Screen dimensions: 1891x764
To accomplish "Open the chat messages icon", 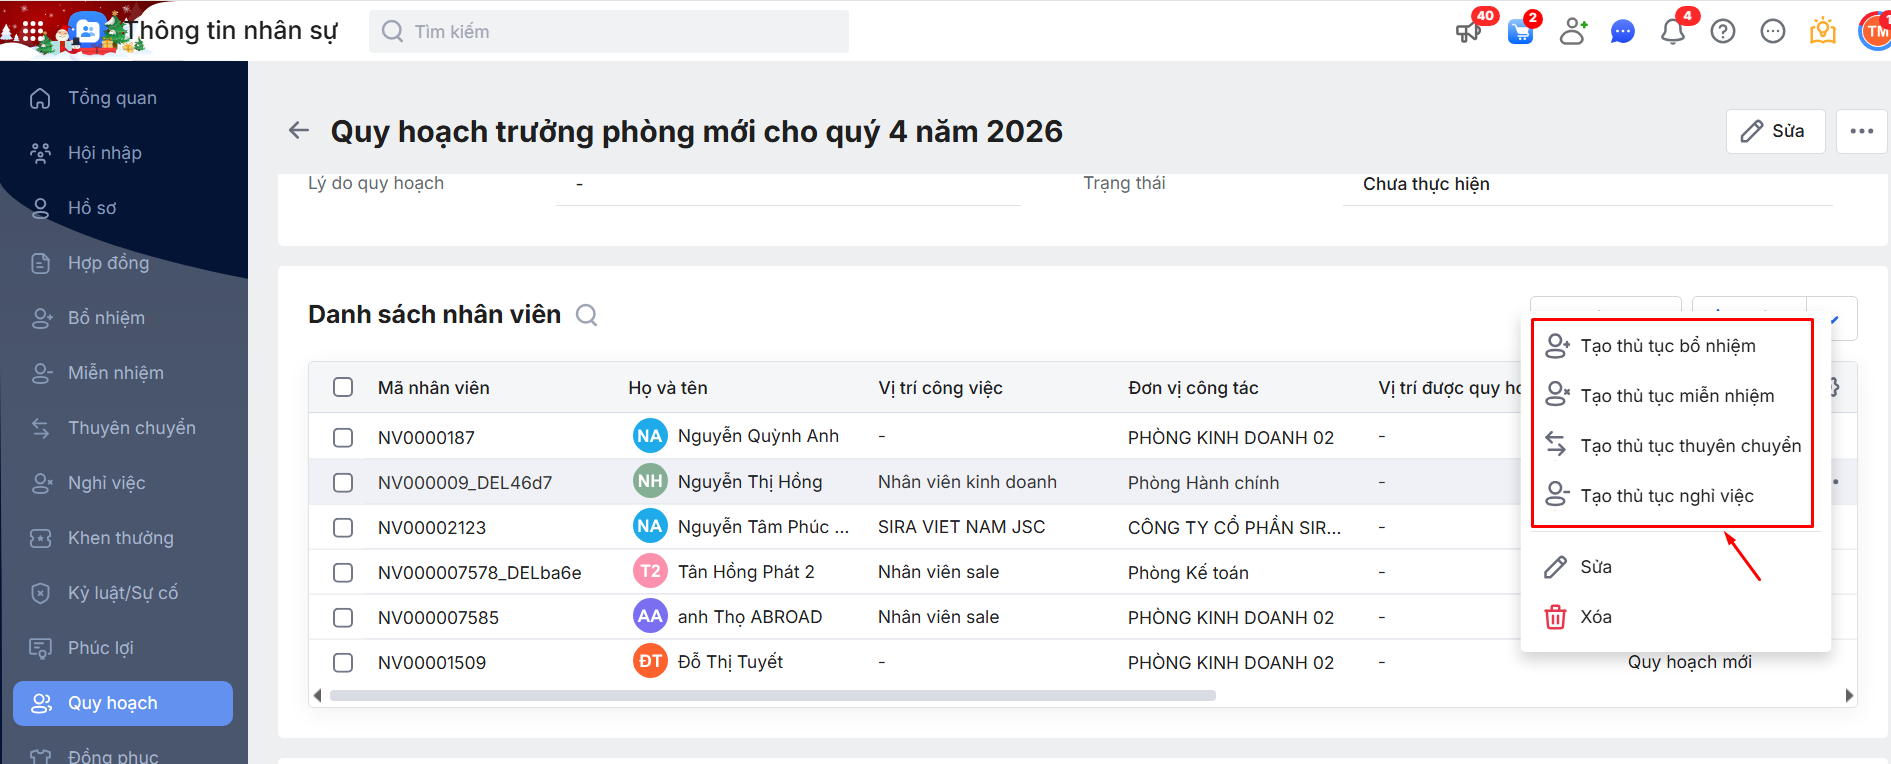I will 1622,32.
